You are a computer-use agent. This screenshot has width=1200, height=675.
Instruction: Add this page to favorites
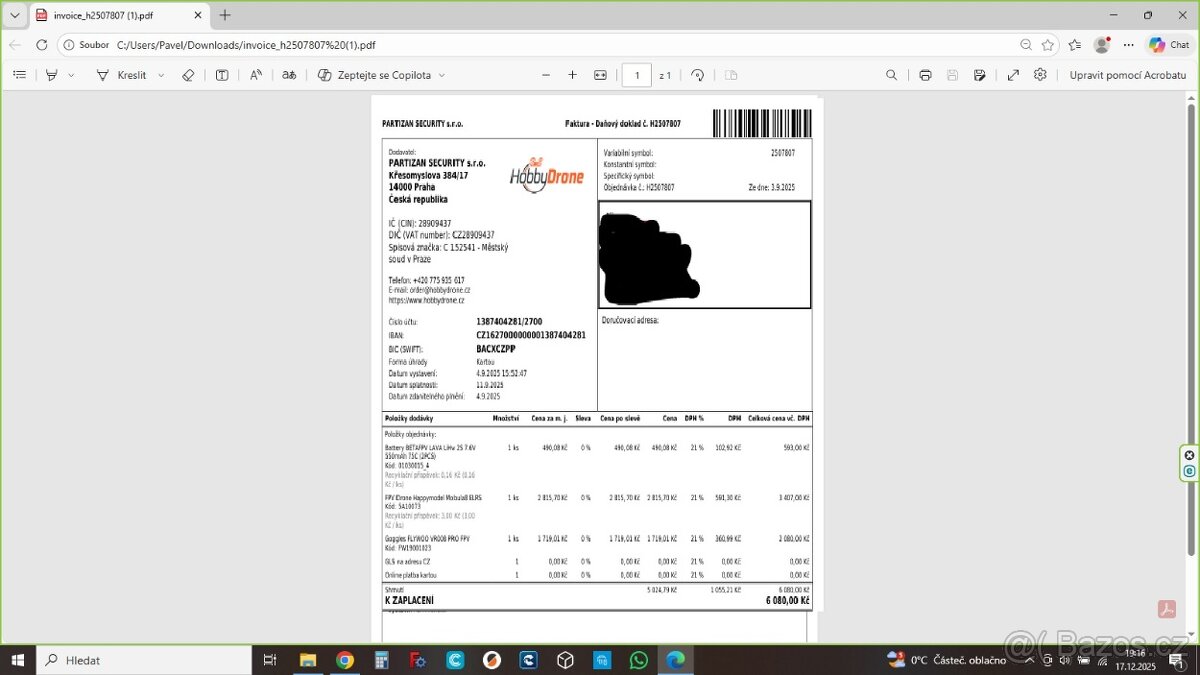pos(1047,45)
